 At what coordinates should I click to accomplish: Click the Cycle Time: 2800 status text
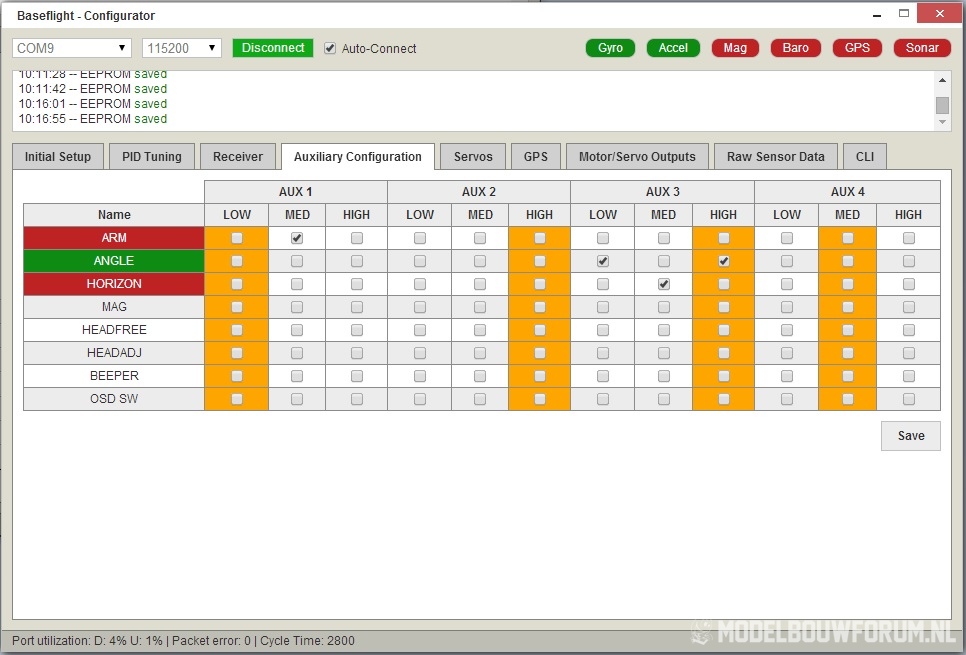[307, 641]
